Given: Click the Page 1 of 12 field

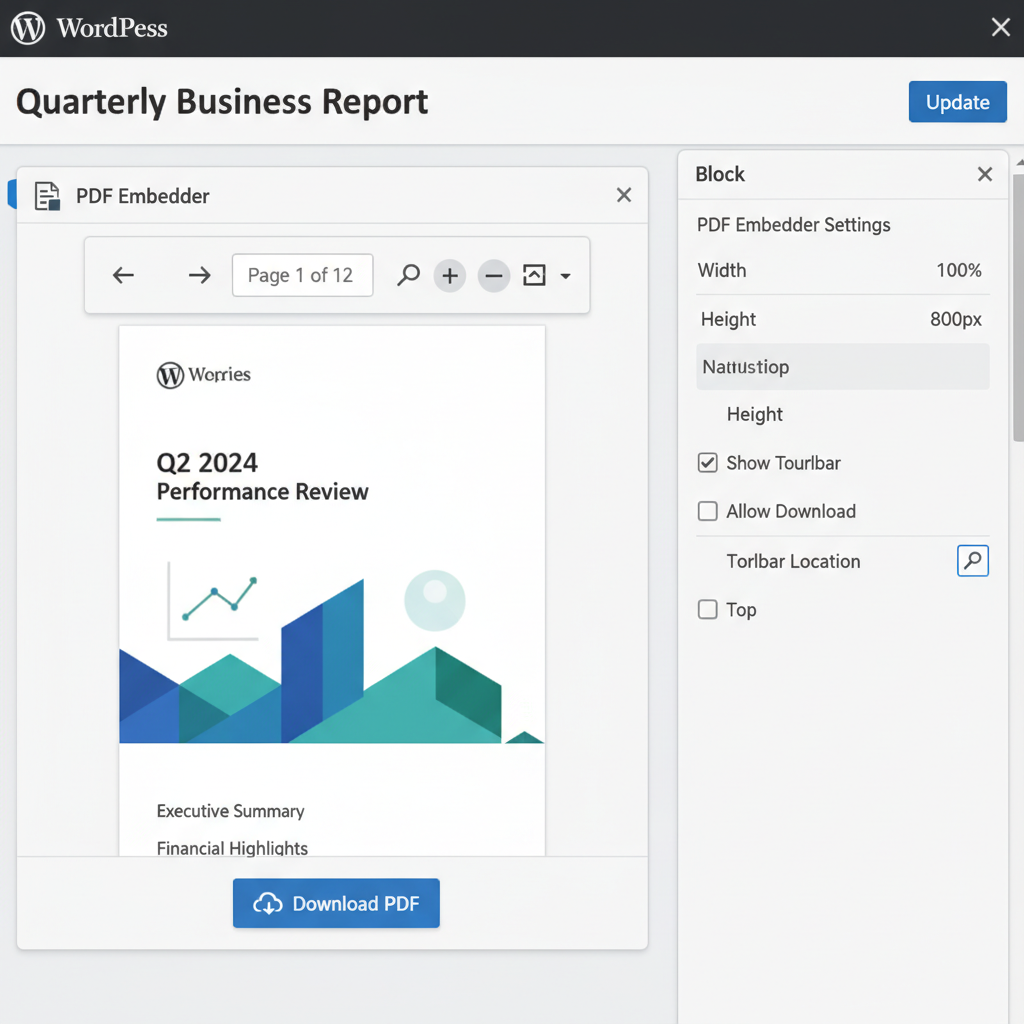Looking at the screenshot, I should [302, 275].
